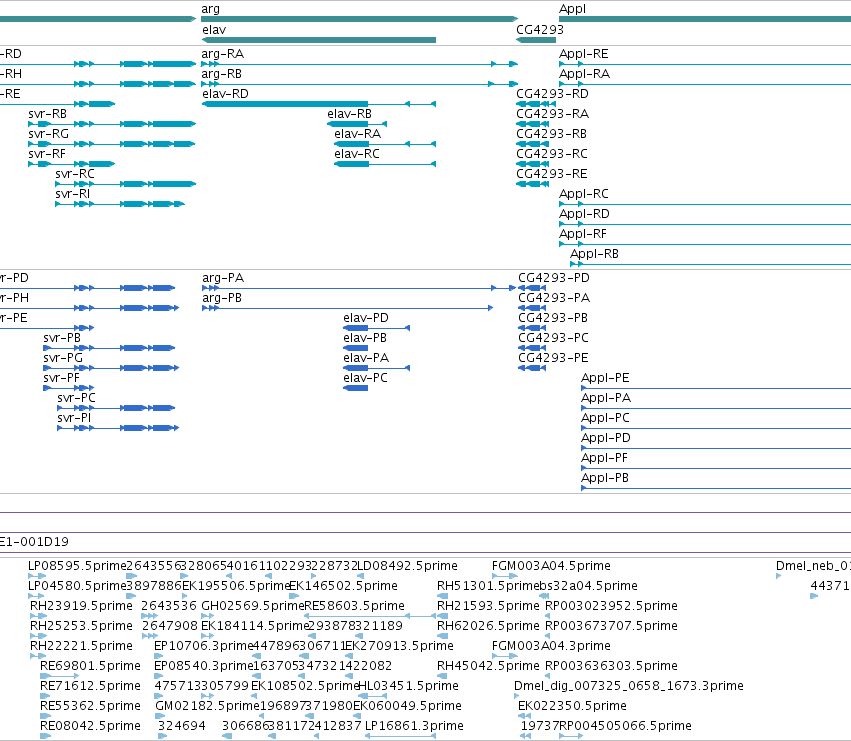The width and height of the screenshot is (851, 741).
Task: Select the elav-PA protein label
Action: [366, 358]
